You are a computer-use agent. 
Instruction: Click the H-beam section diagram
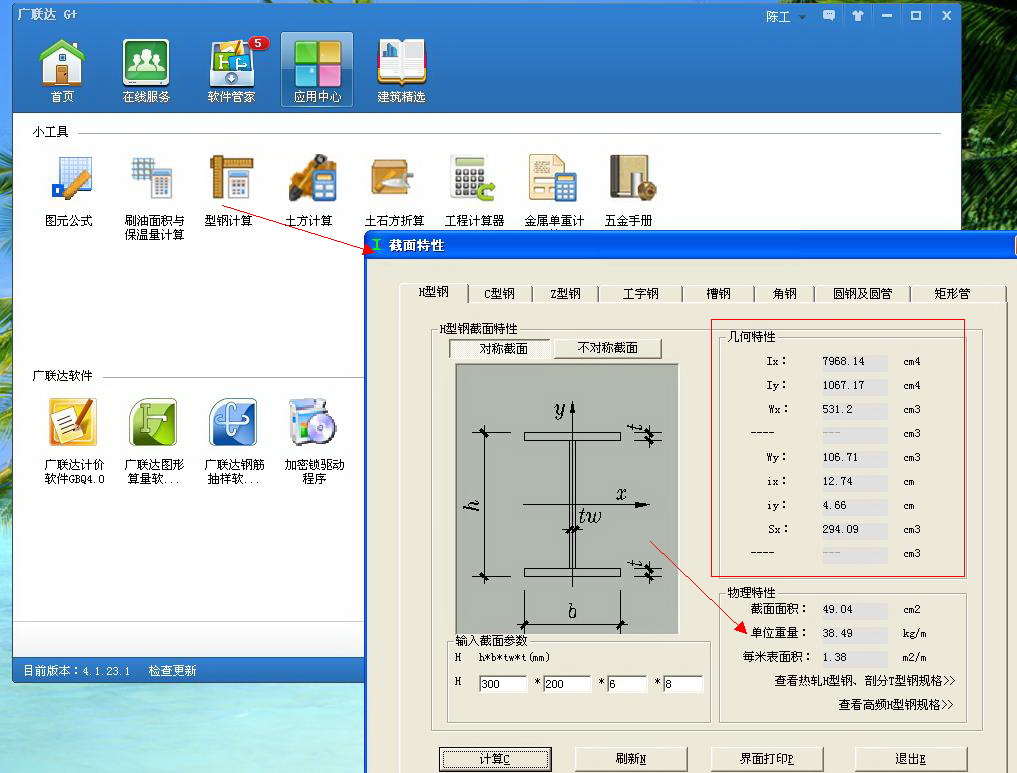[567, 499]
